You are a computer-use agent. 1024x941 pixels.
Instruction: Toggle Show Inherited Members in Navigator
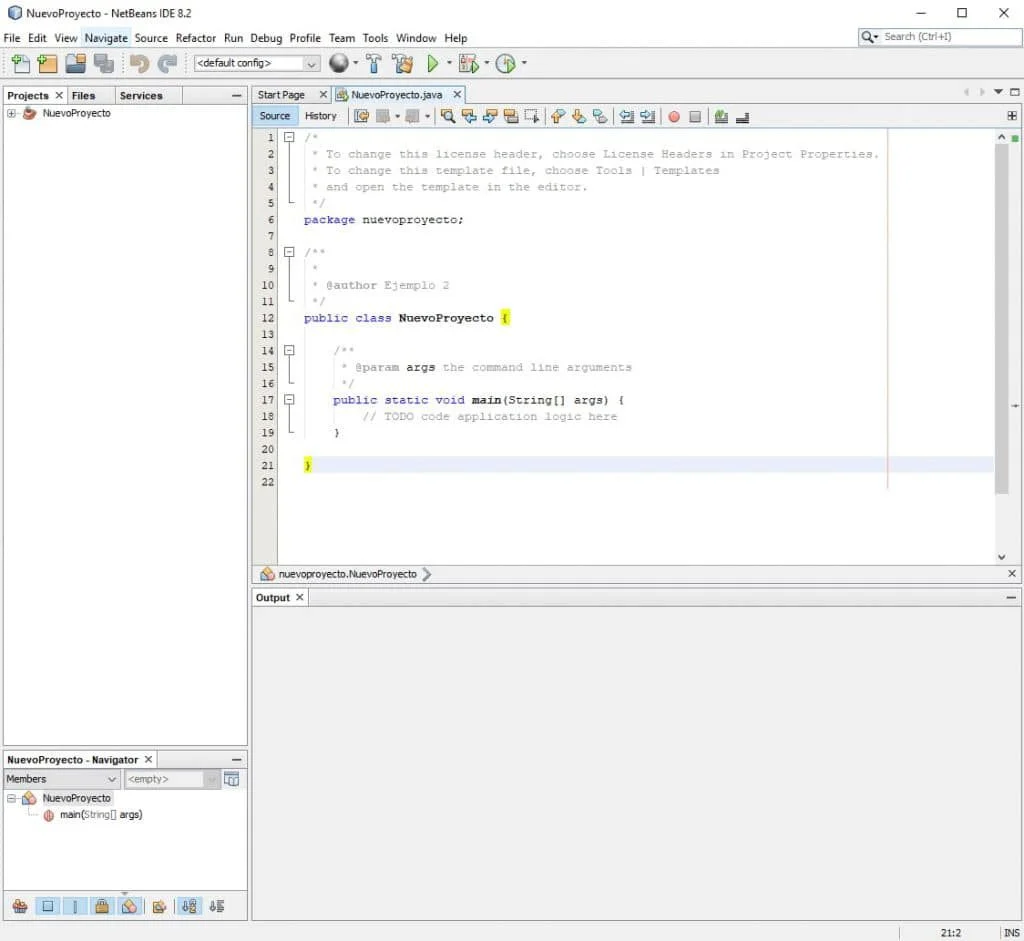[x=20, y=906]
